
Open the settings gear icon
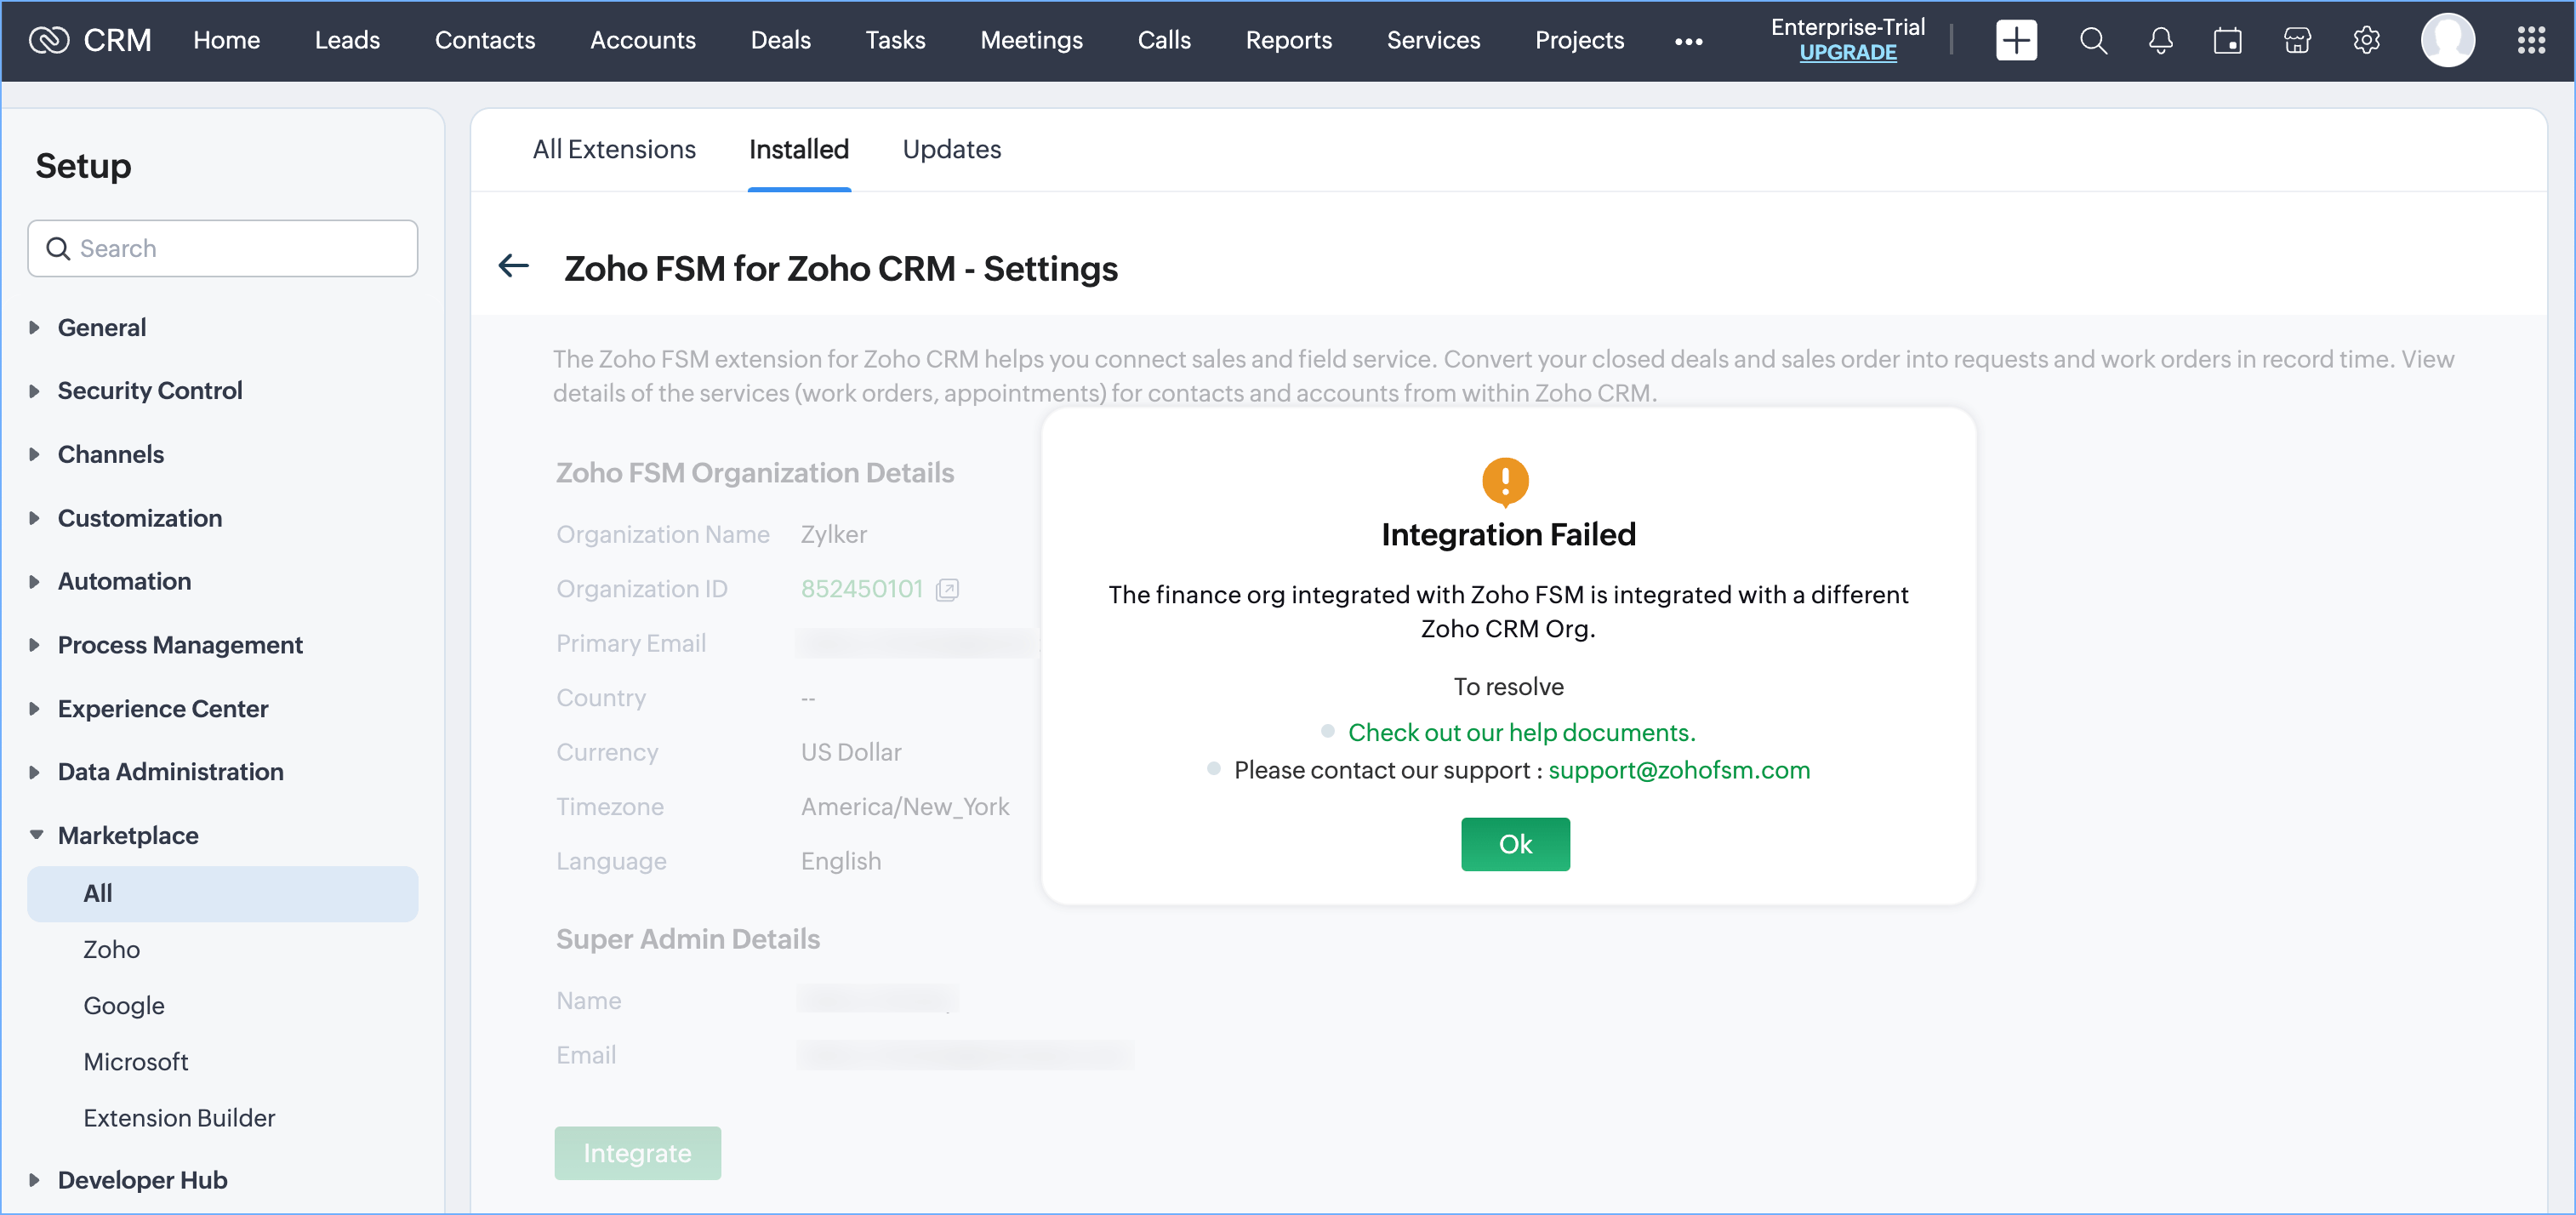coord(2366,40)
